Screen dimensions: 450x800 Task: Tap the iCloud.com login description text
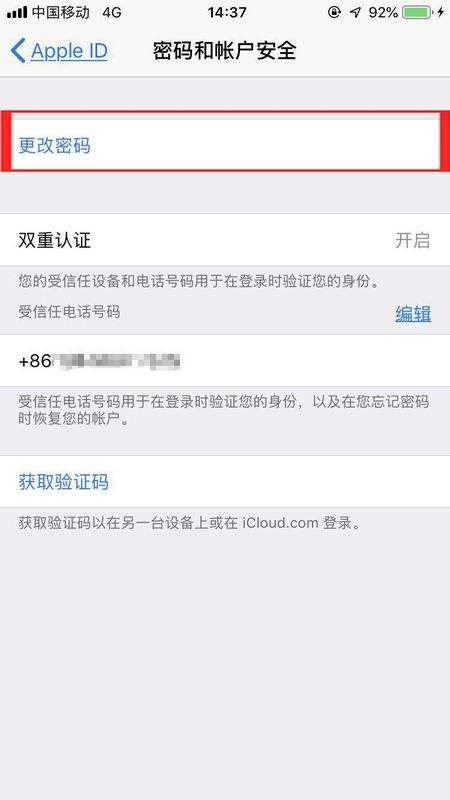pos(190,523)
